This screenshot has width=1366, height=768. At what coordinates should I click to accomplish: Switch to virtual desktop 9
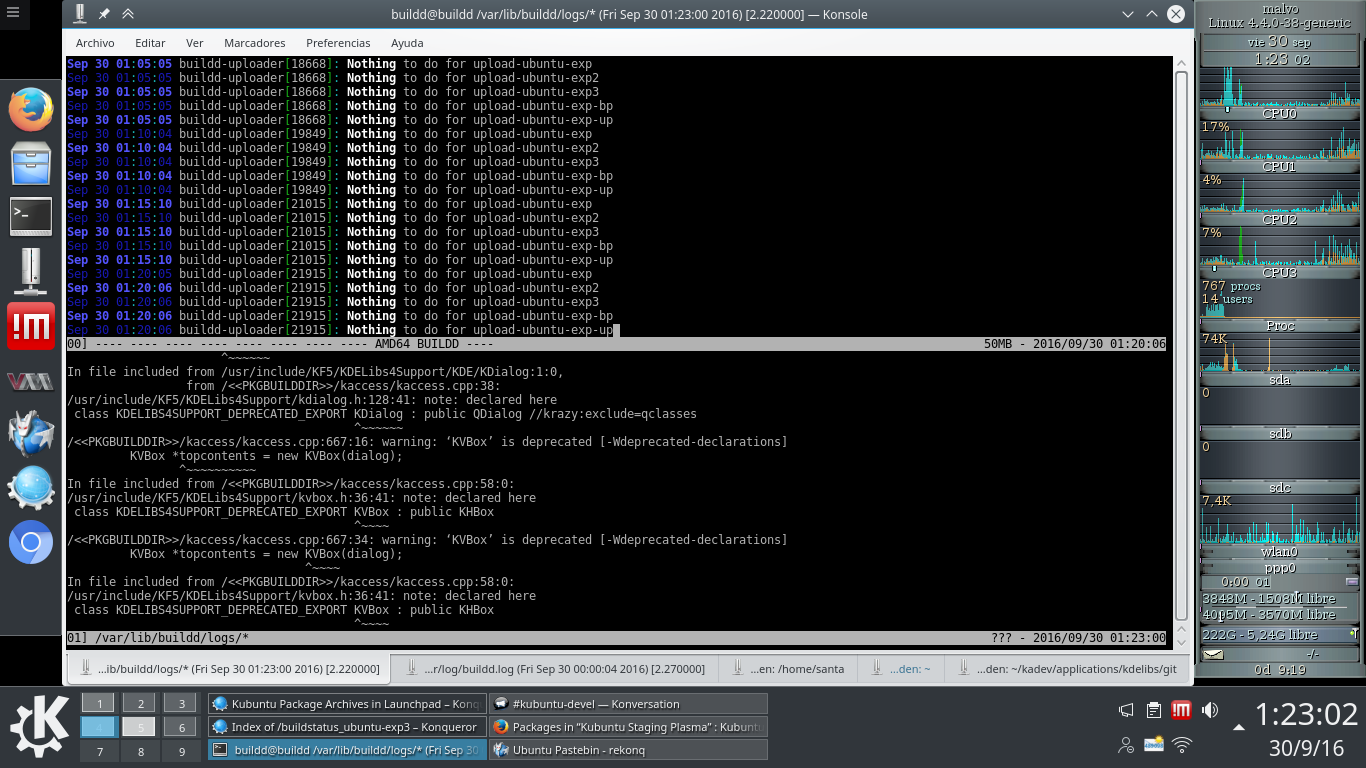pos(181,751)
